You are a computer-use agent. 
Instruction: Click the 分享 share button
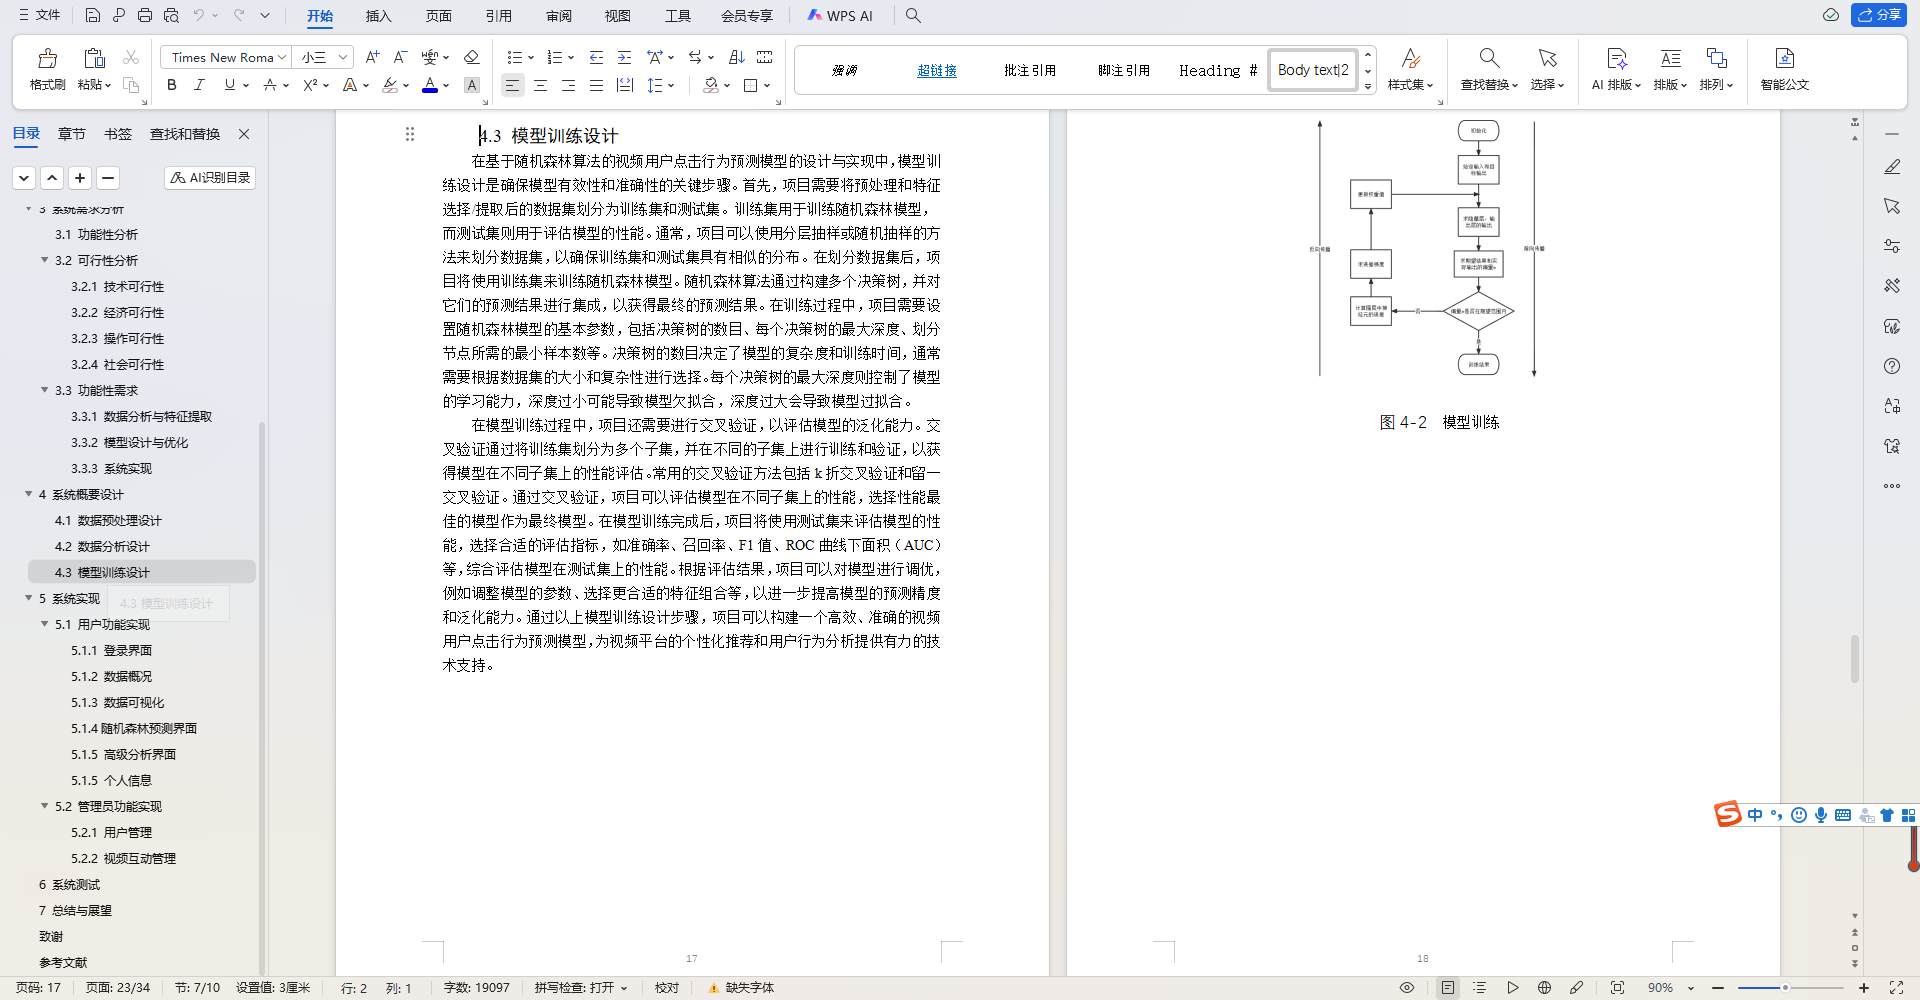click(1879, 15)
